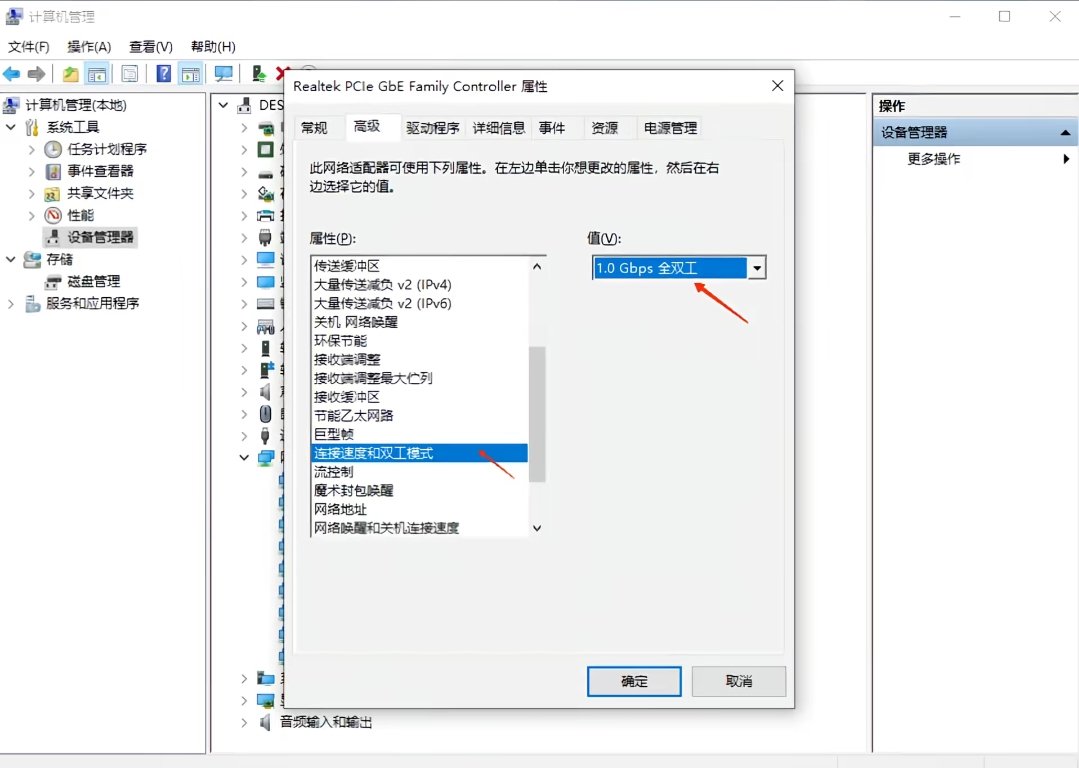This screenshot has height=768, width=1079.
Task: Click the 计算机管理 title bar app icon
Action: (14, 16)
